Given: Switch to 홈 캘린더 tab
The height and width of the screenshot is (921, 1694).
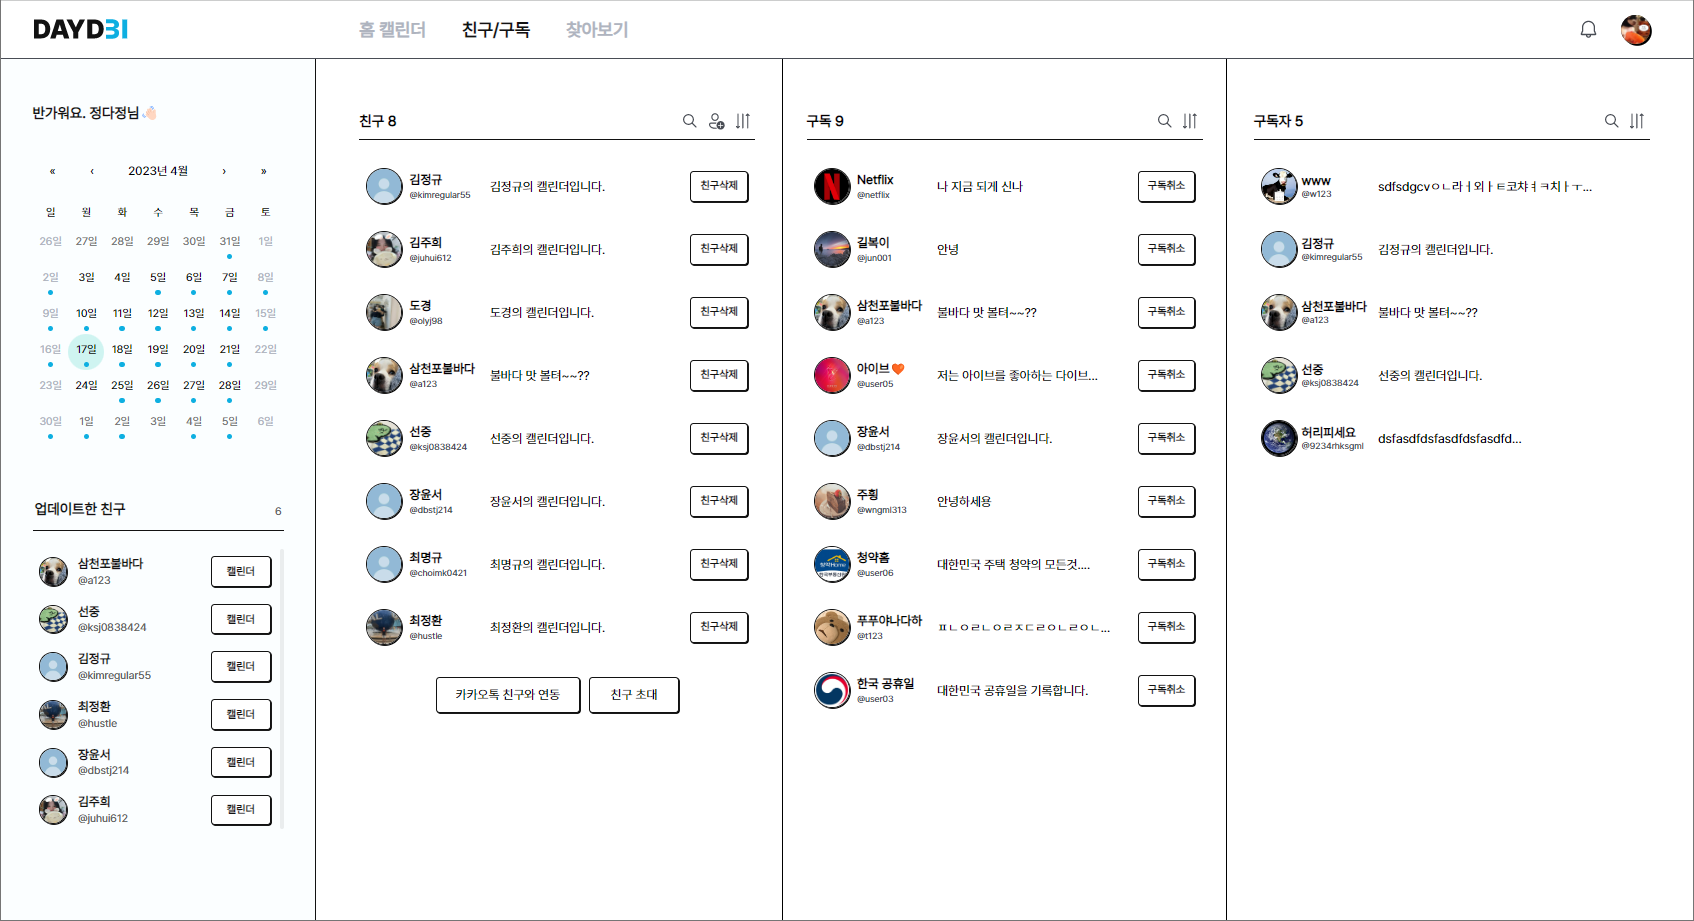Looking at the screenshot, I should pos(392,30).
